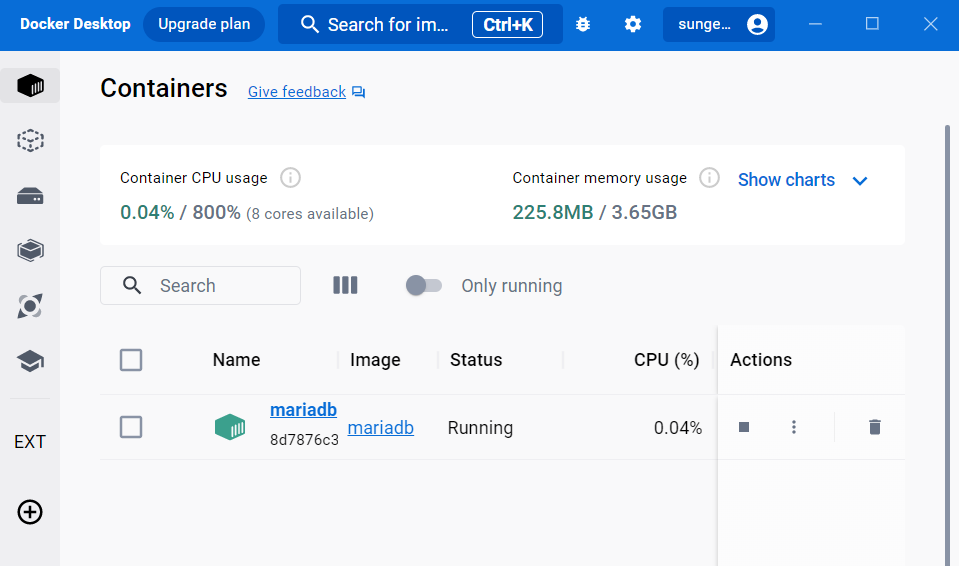The image size is (959, 566).
Task: Sort by the Image column header
Action: [375, 360]
